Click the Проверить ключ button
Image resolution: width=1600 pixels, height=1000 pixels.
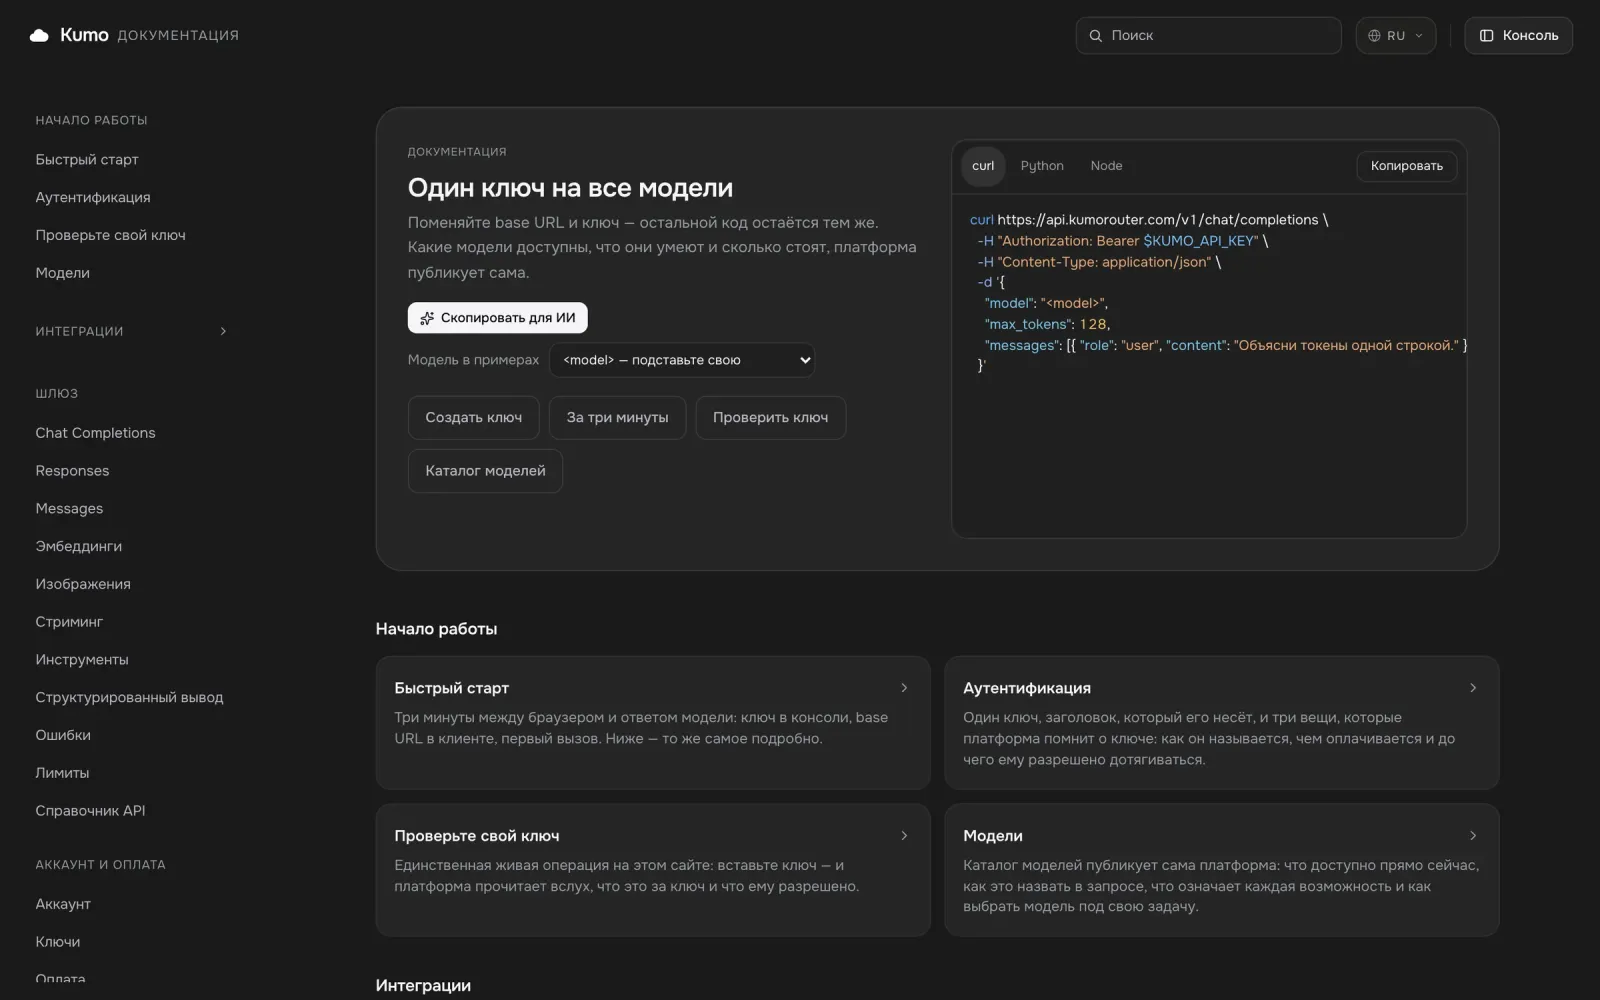[x=770, y=417]
